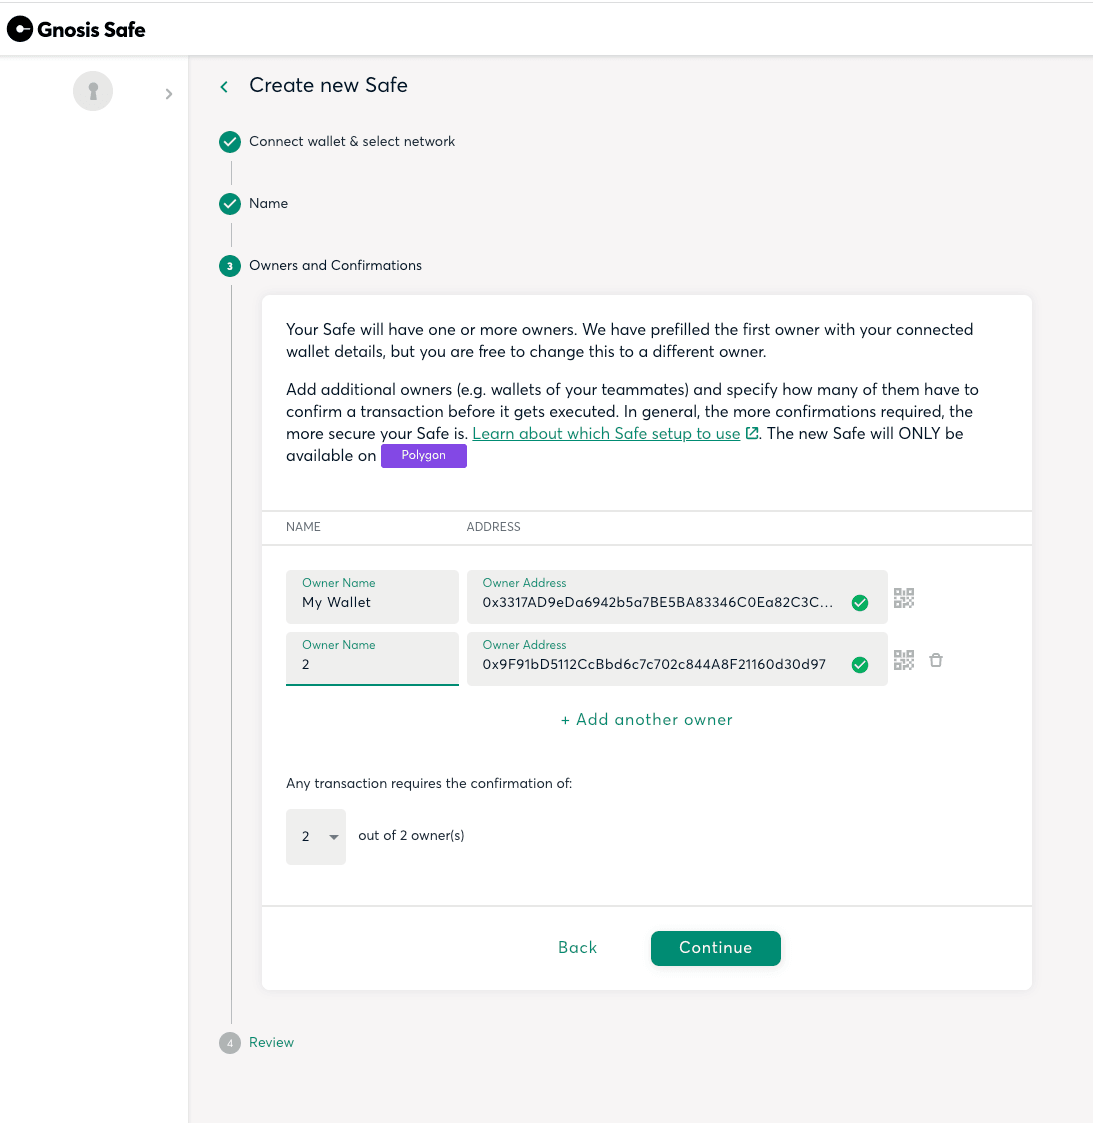The height and width of the screenshot is (1123, 1093).
Task: Click the Gnosis Safe logo
Action: [x=76, y=29]
